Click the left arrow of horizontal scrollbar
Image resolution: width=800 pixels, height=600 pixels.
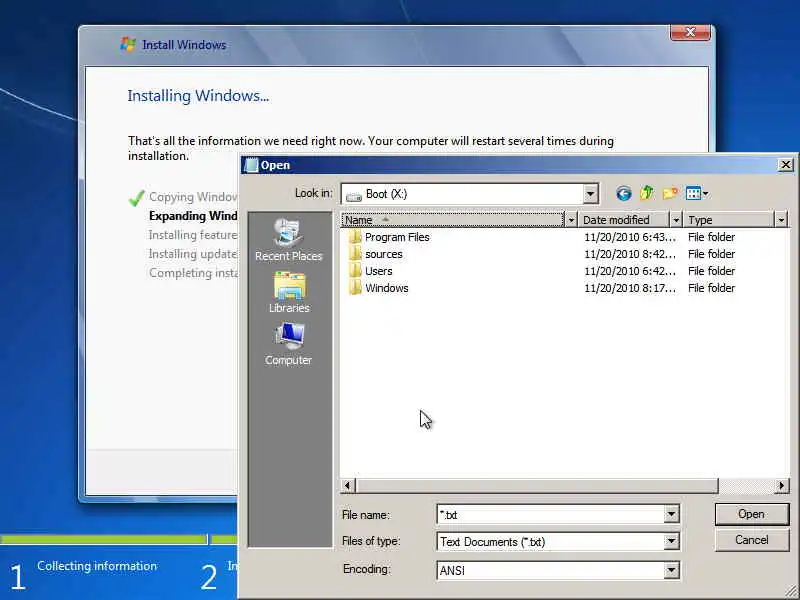[348, 485]
